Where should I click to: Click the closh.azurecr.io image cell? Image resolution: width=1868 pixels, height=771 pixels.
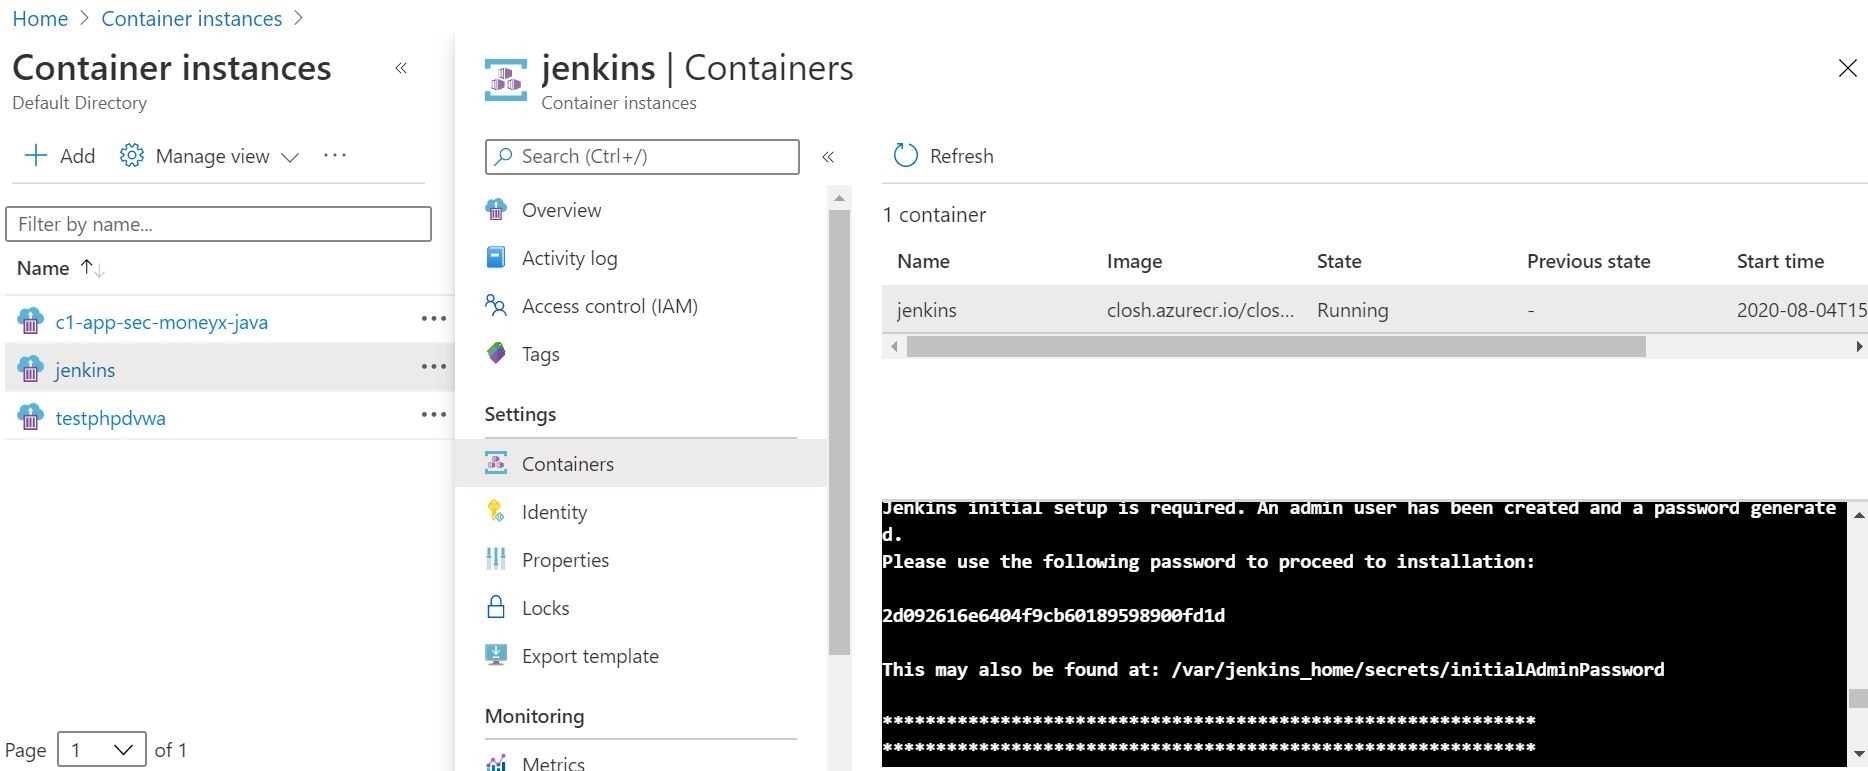pos(1200,310)
